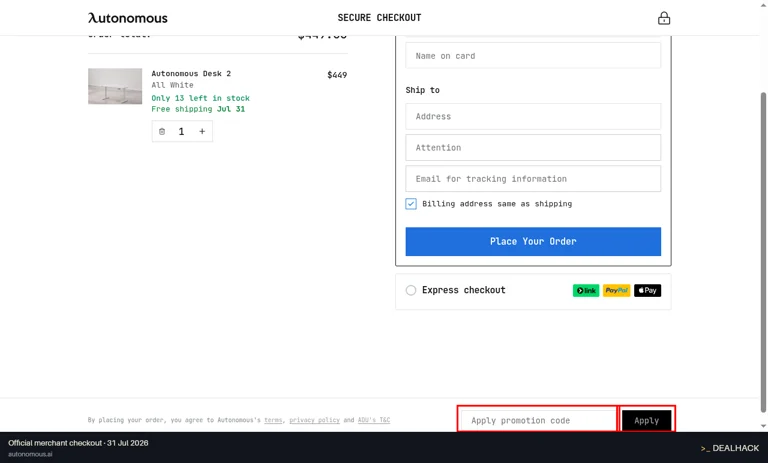Focus the Name on card field

(533, 55)
